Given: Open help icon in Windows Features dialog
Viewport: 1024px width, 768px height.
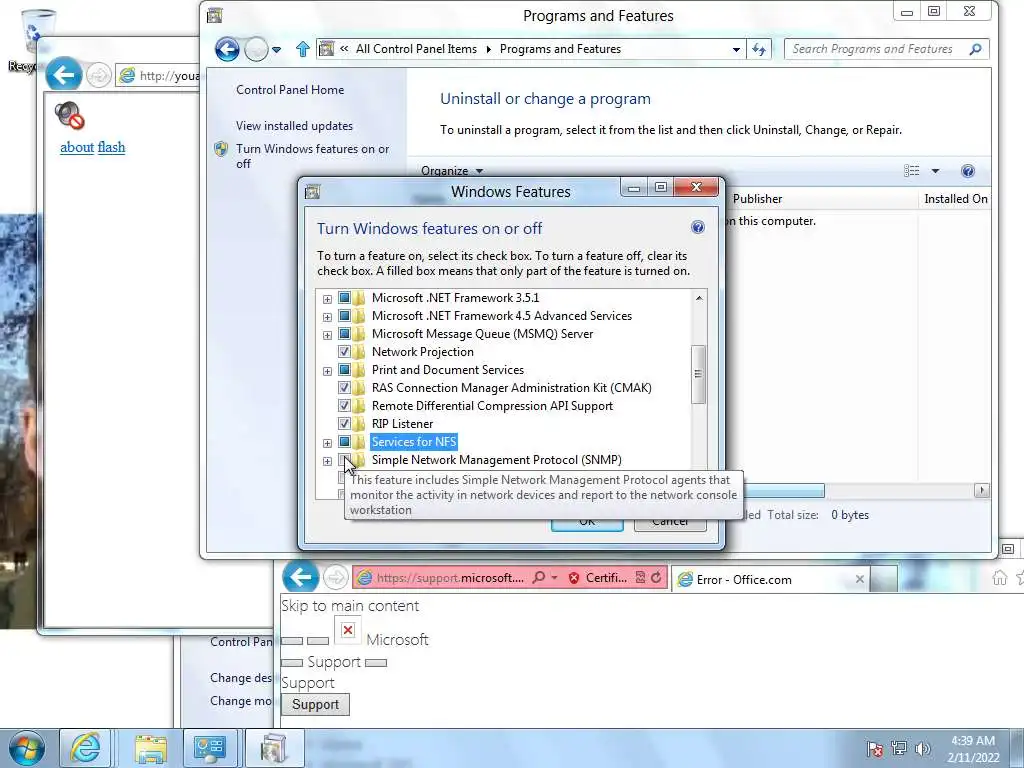Looking at the screenshot, I should click(697, 227).
